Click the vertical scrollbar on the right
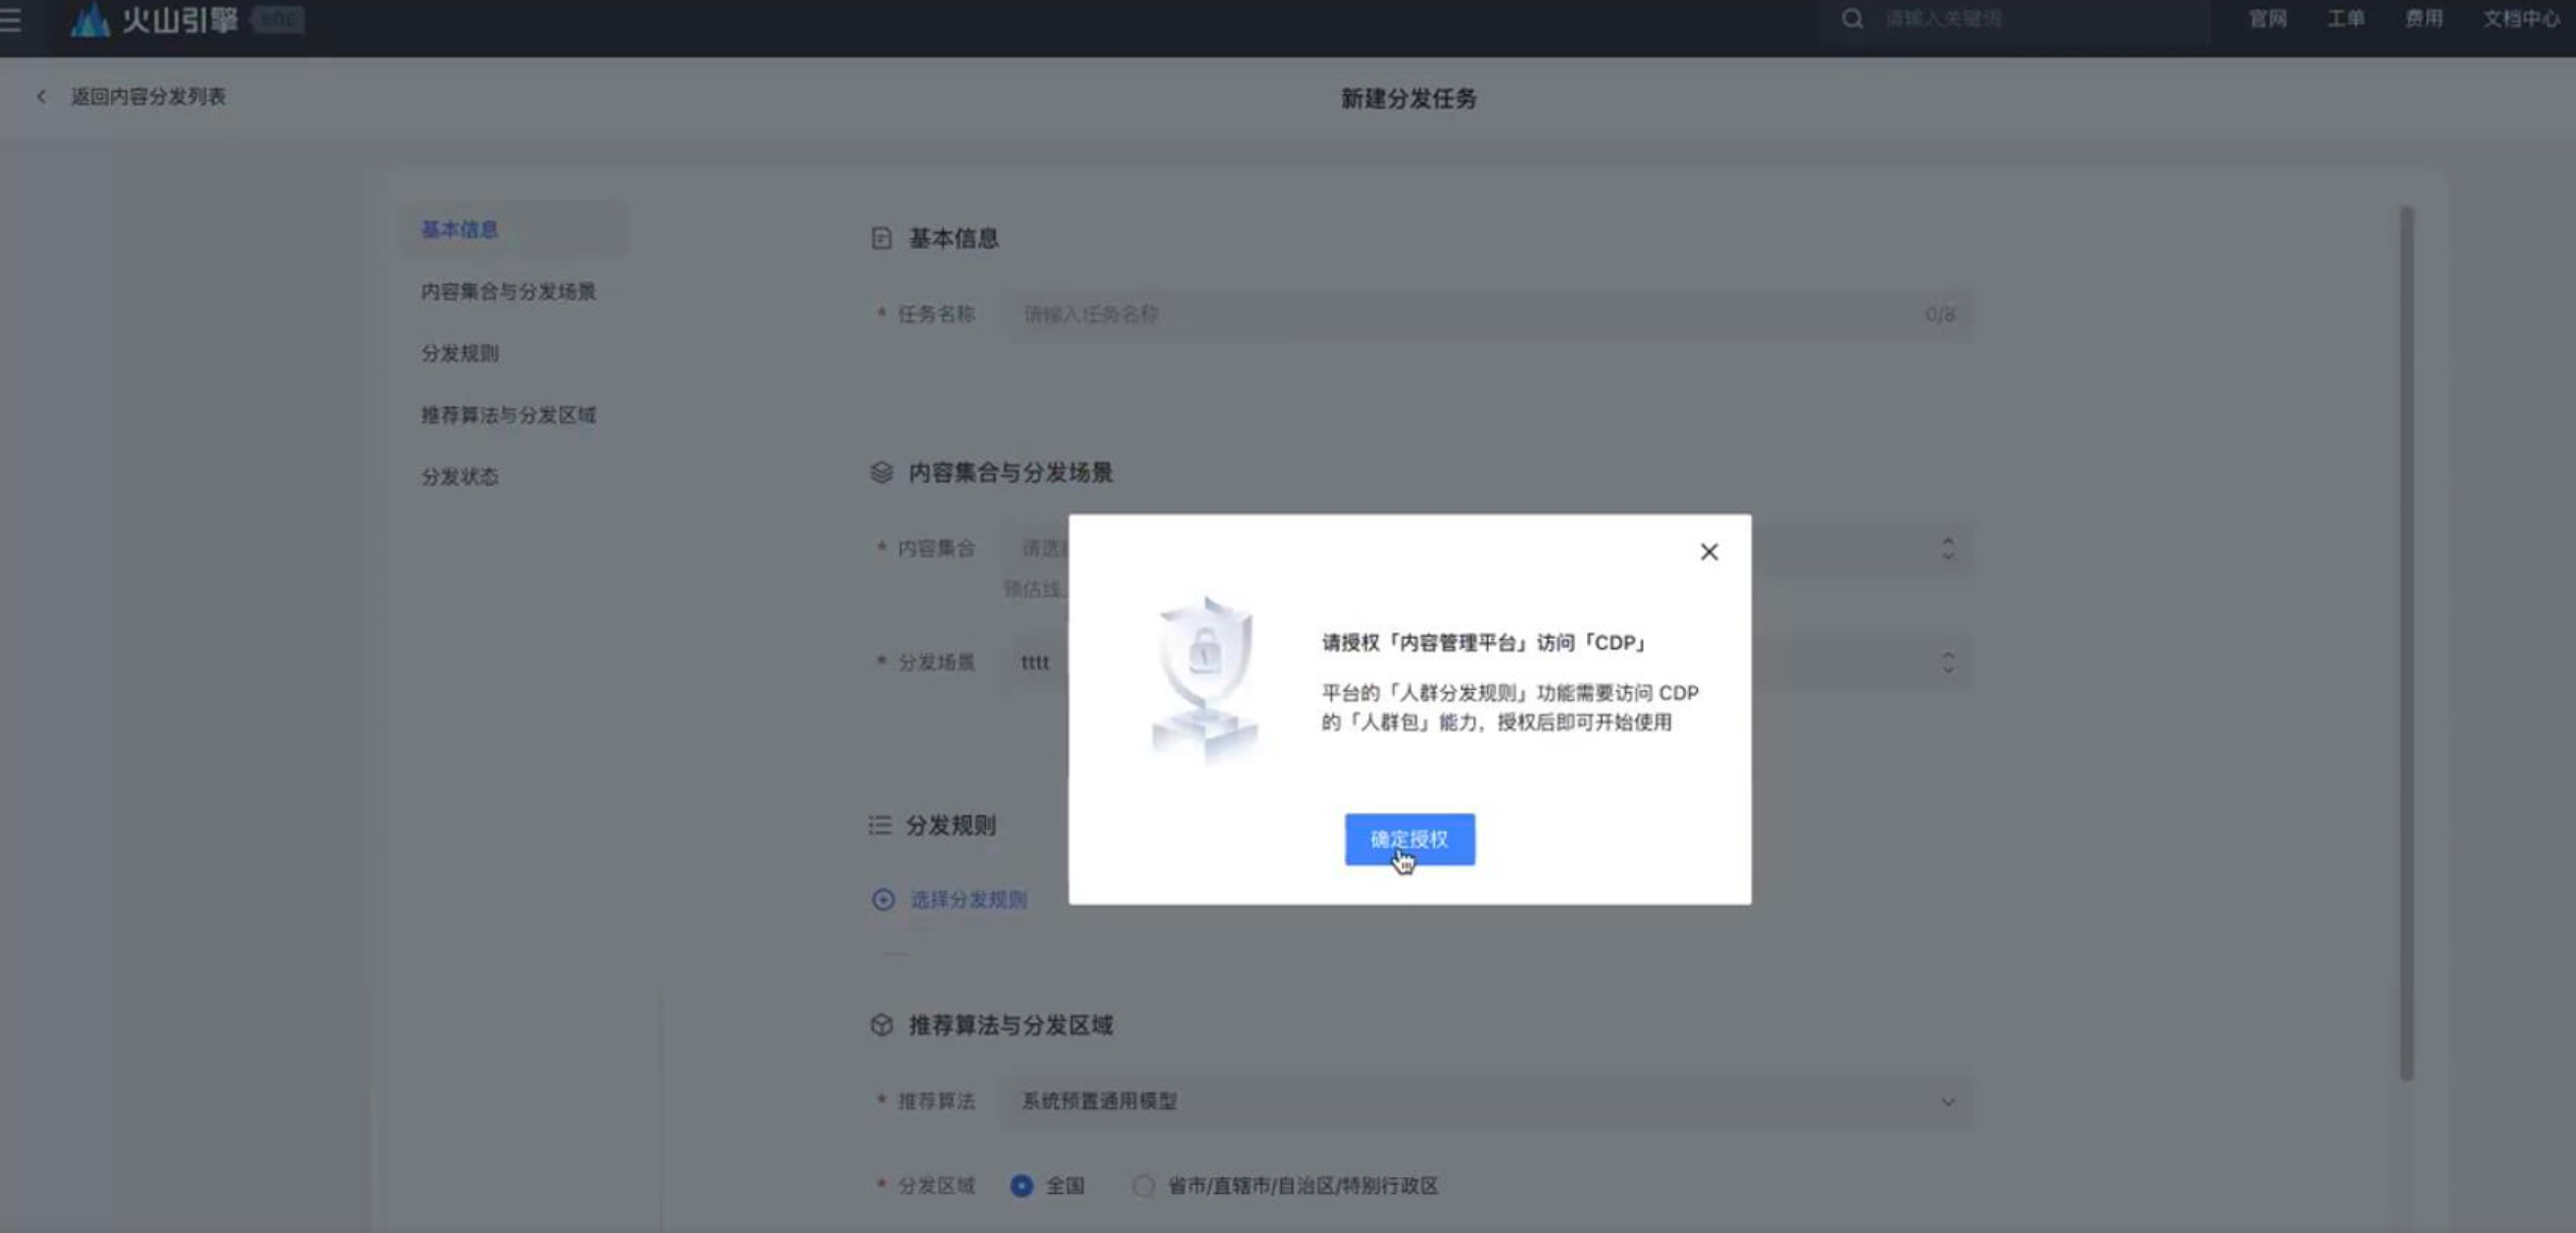Viewport: 2576px width, 1233px height. 2406,643
